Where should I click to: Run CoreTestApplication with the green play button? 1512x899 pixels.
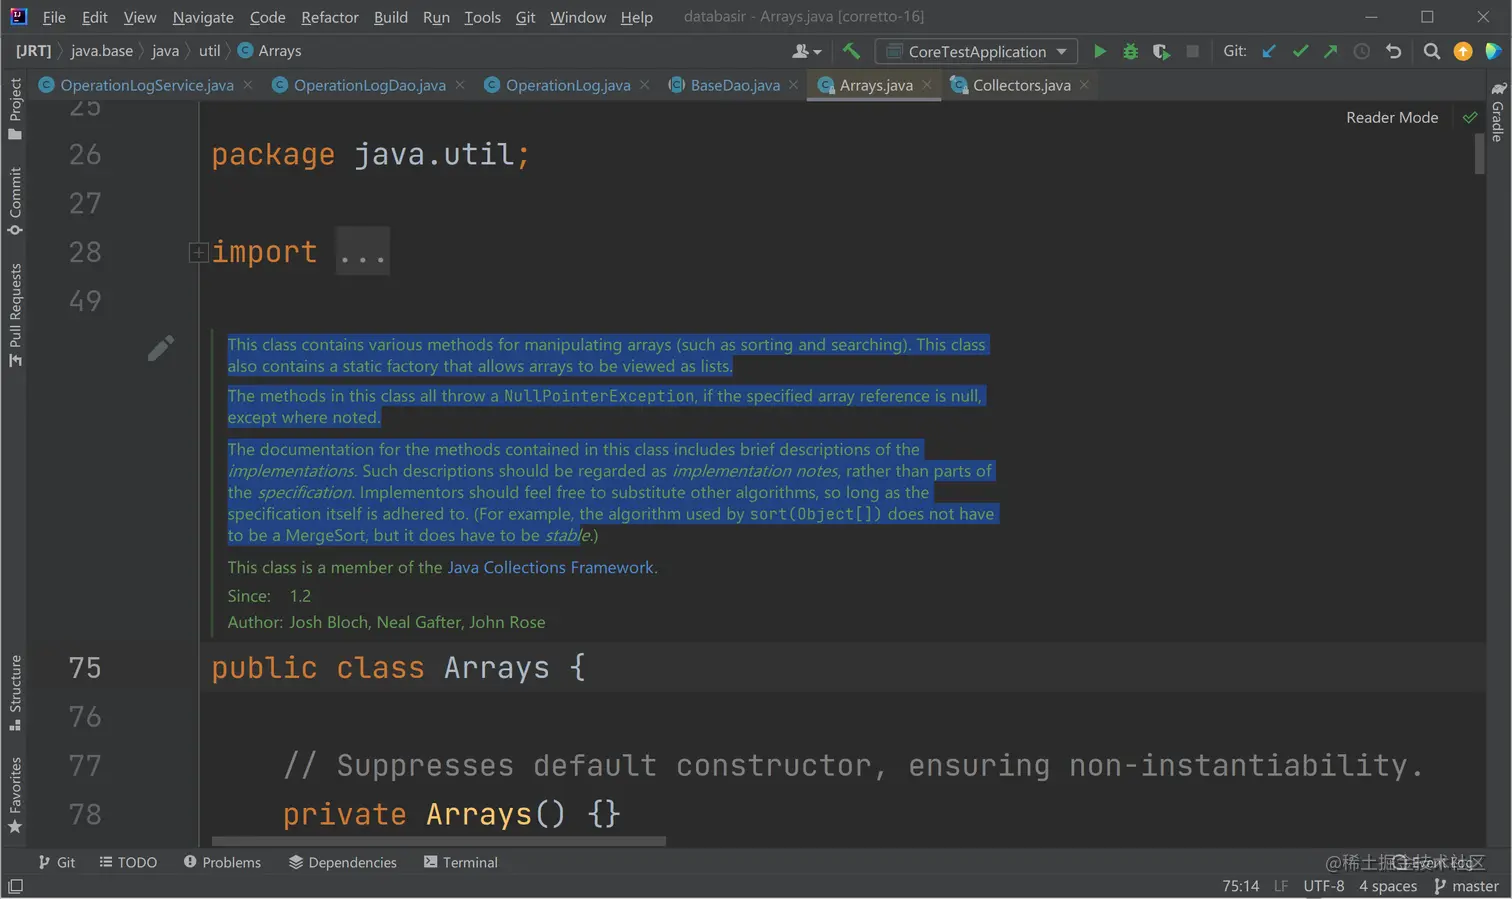(x=1099, y=51)
